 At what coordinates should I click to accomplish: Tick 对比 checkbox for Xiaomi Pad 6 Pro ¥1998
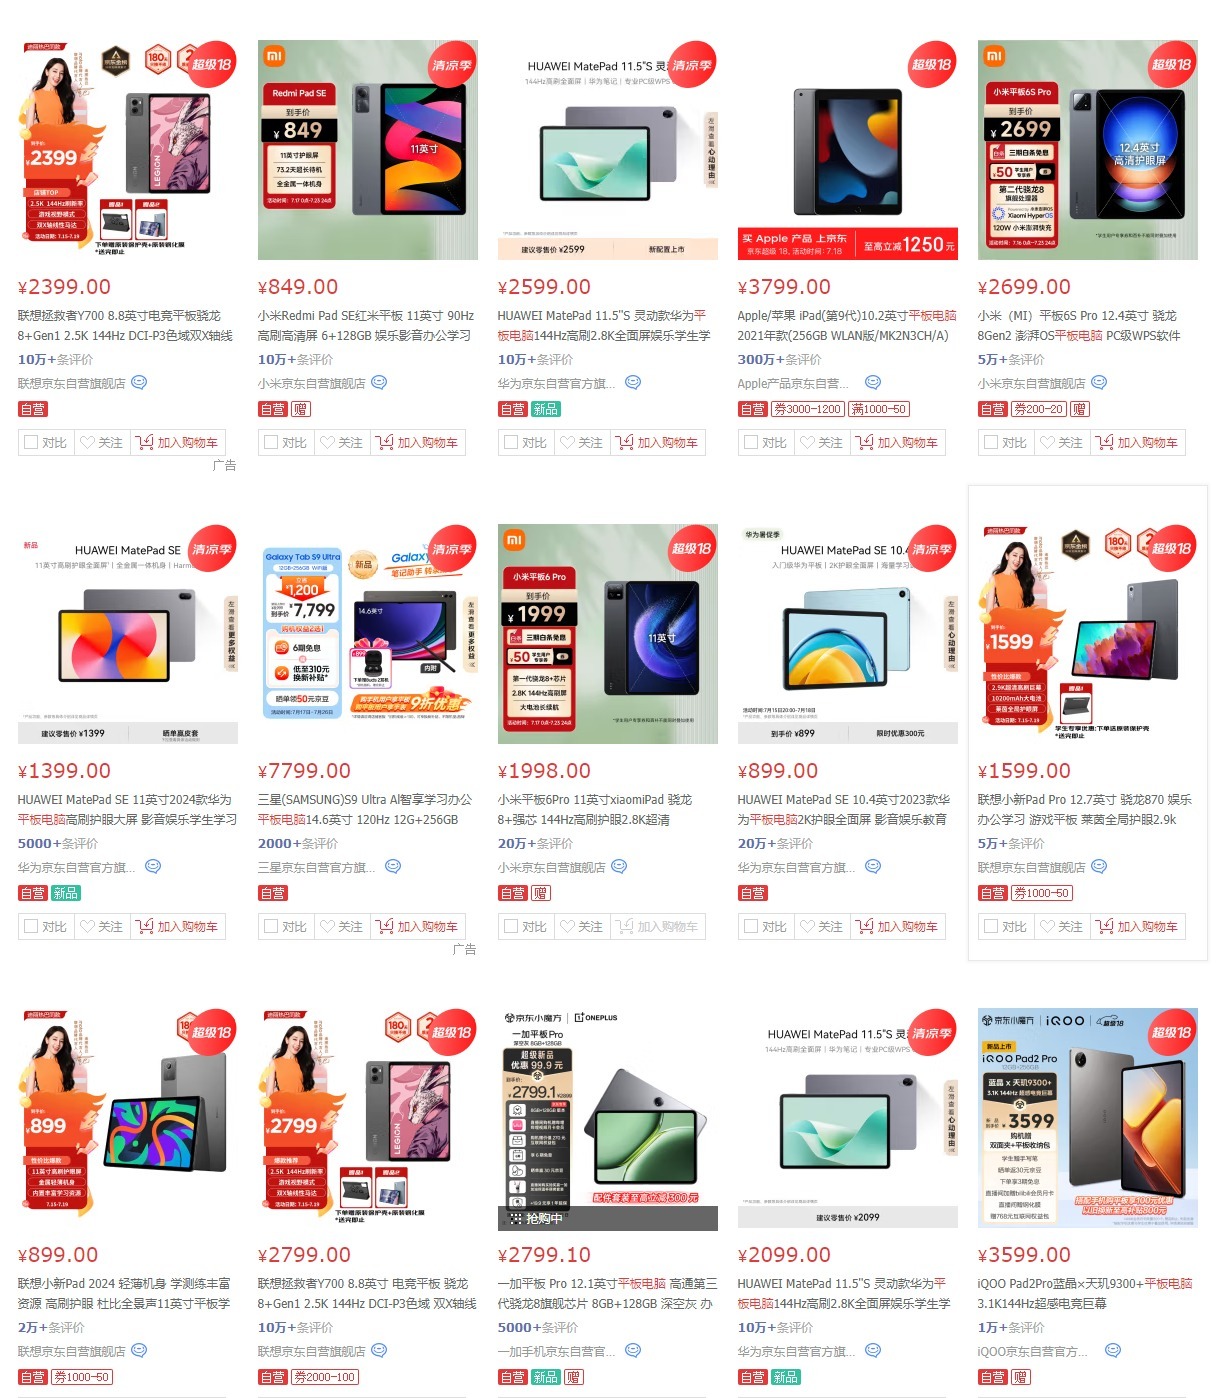(x=511, y=926)
